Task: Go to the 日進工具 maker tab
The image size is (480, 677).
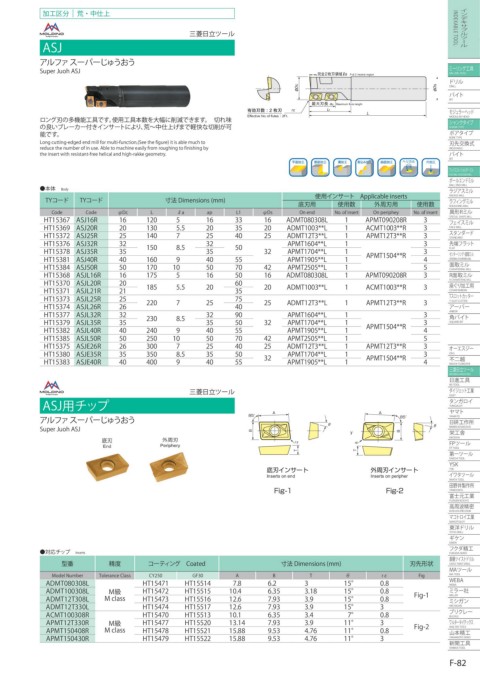Action: (464, 381)
